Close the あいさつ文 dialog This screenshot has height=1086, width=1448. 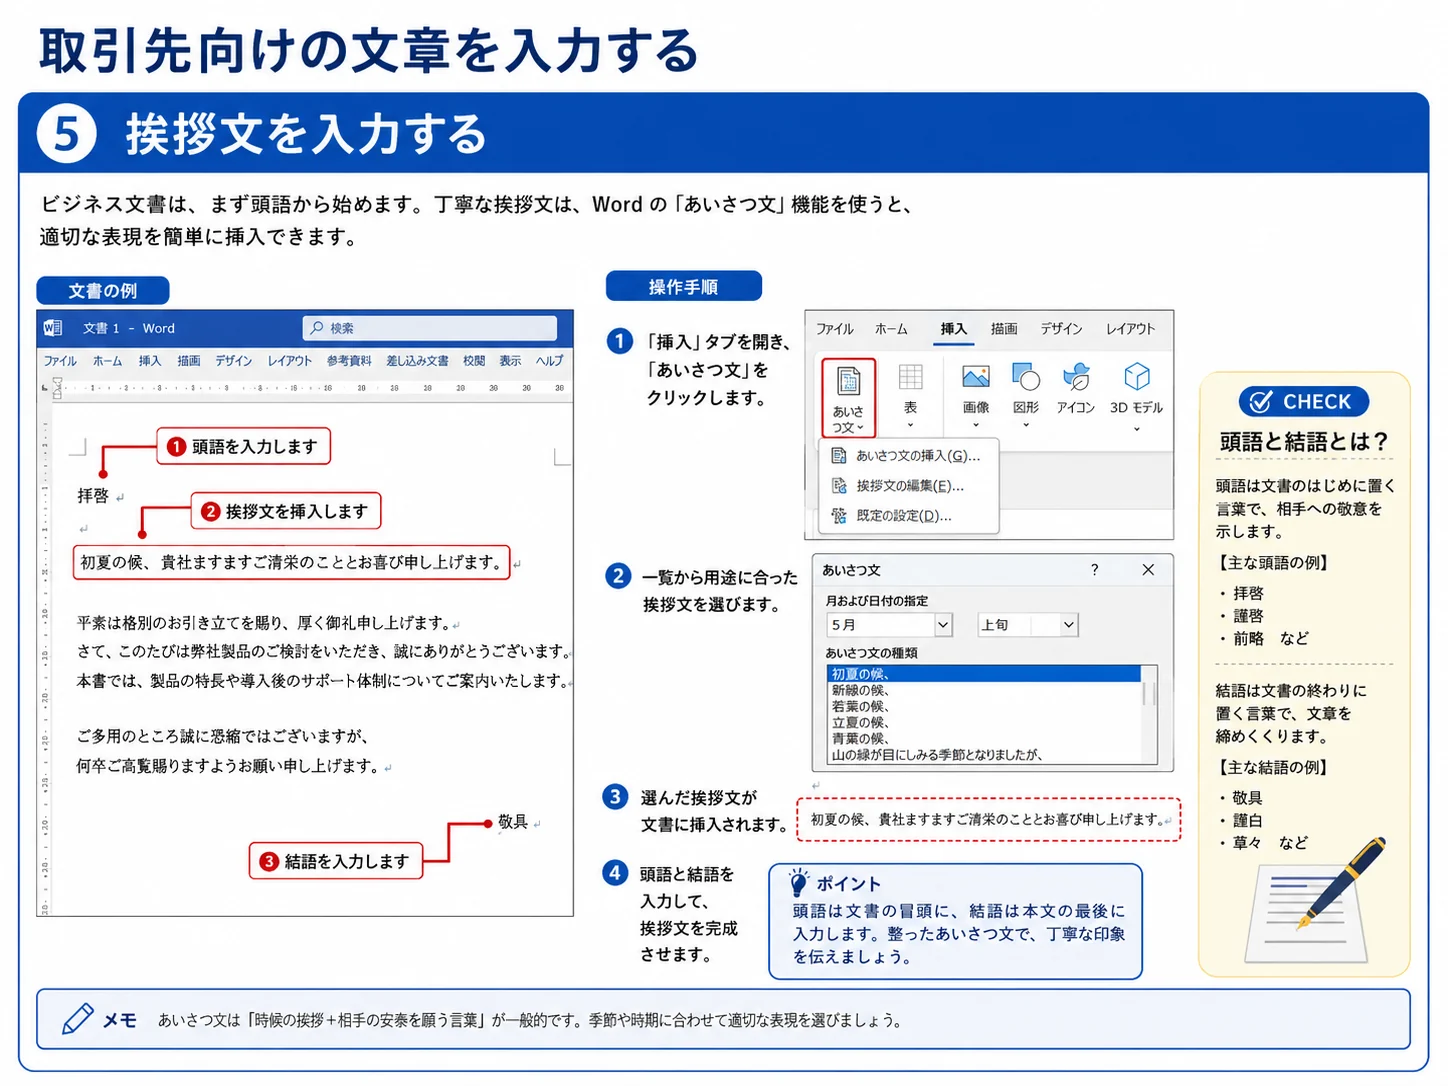[1148, 570]
